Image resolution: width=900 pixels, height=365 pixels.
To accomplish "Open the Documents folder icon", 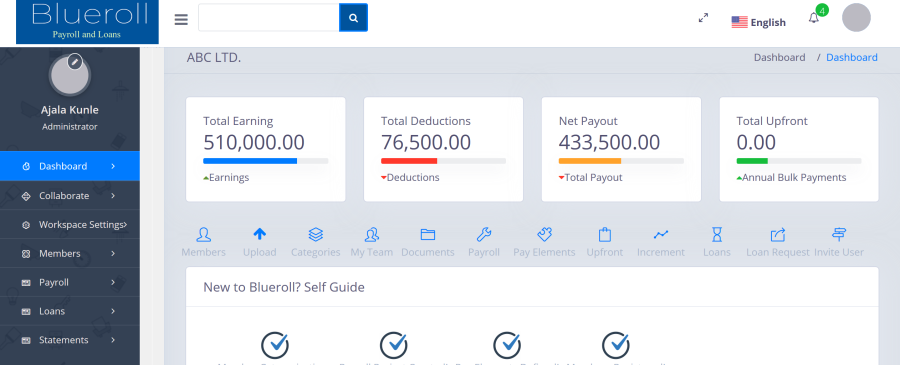I will [428, 234].
